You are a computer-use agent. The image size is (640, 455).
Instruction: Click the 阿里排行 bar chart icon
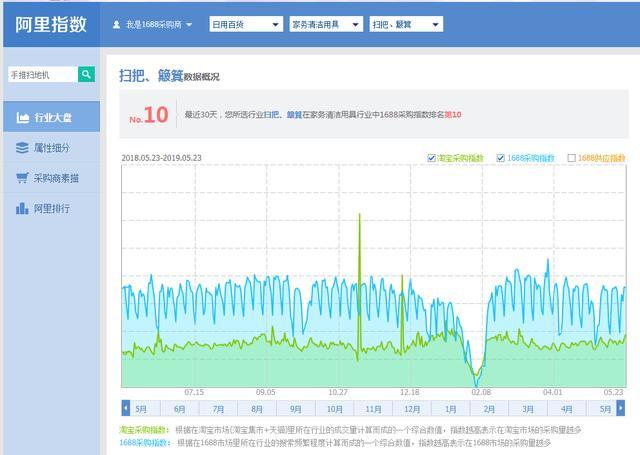coord(22,209)
